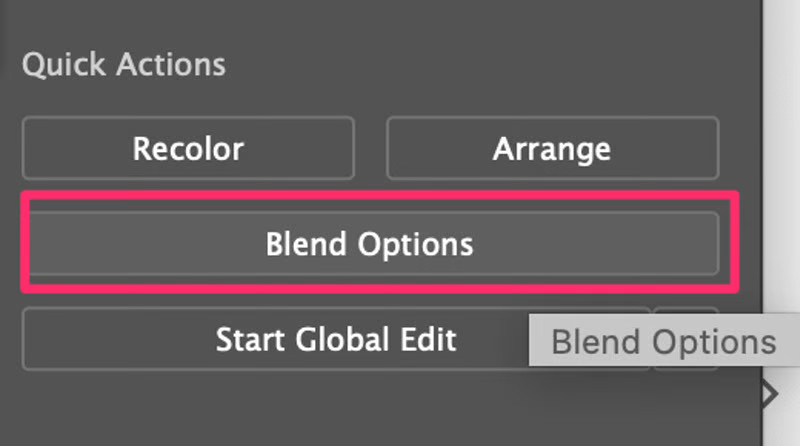Click the pink-outlined Blend Options button

[x=370, y=243]
